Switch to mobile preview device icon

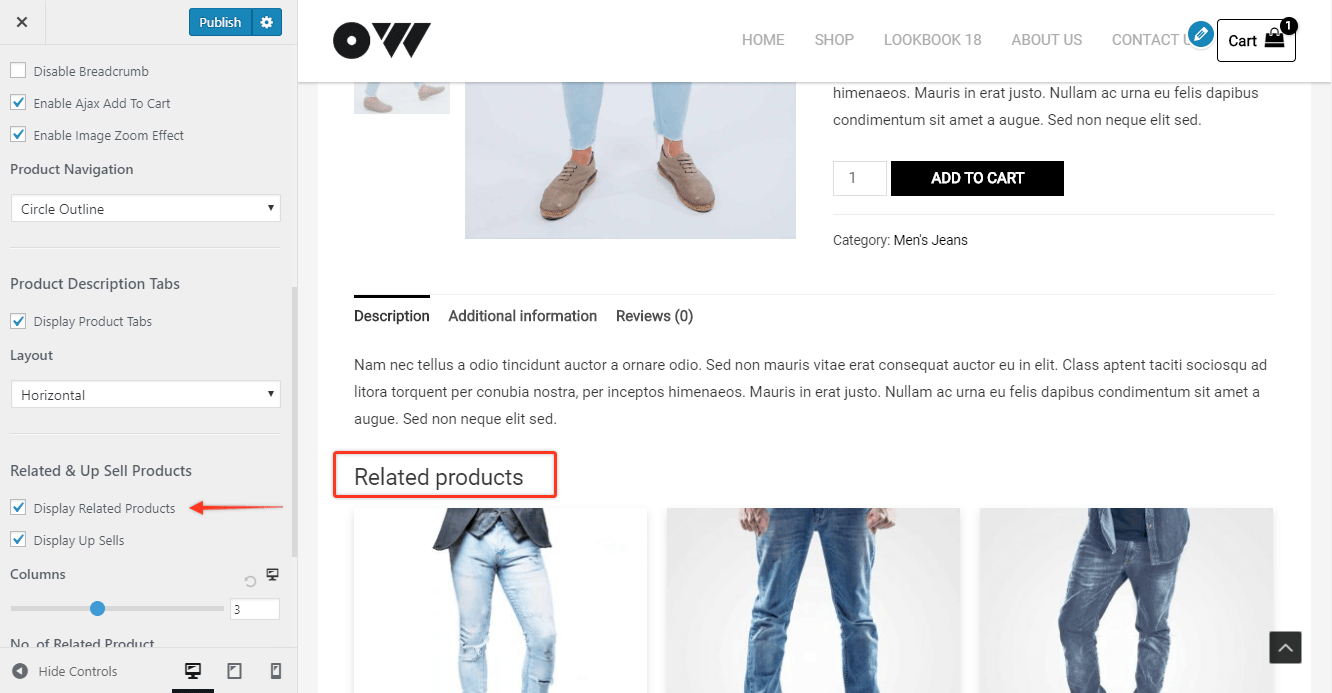pos(275,671)
